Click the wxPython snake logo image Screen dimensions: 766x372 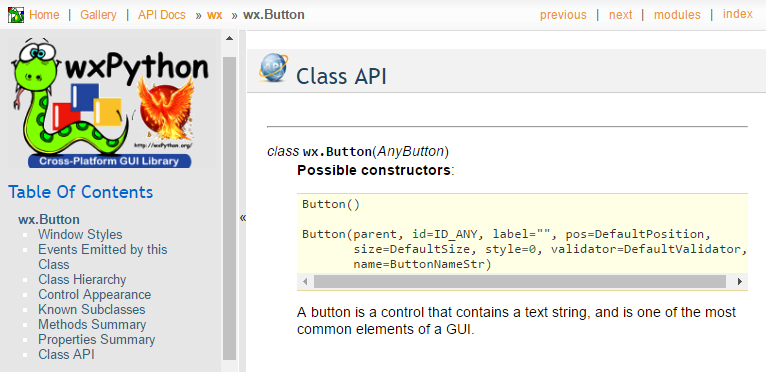[x=112, y=103]
